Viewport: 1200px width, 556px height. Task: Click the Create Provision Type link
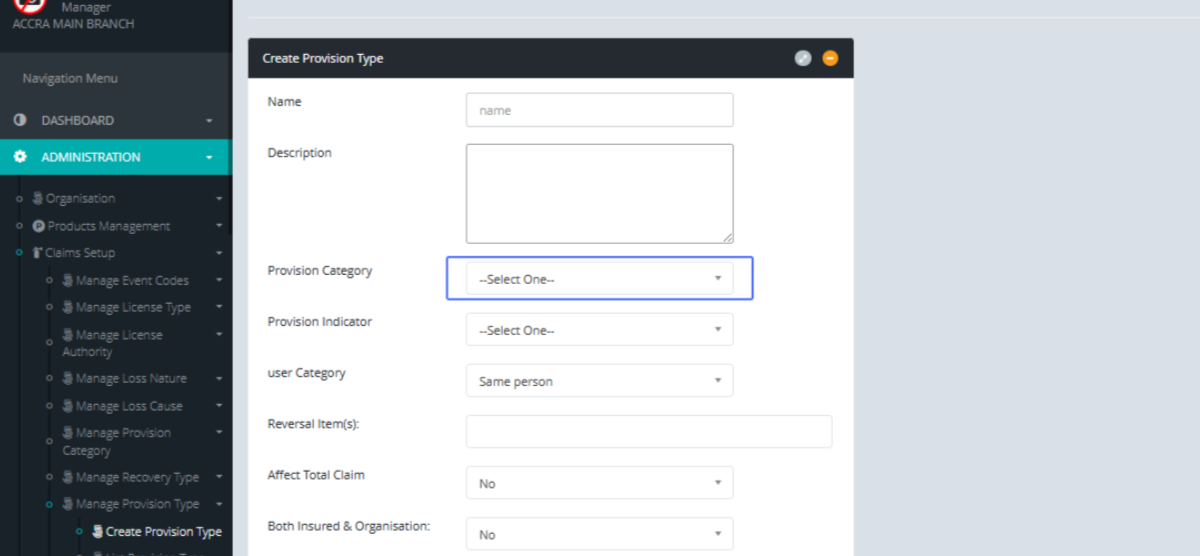pos(163,532)
